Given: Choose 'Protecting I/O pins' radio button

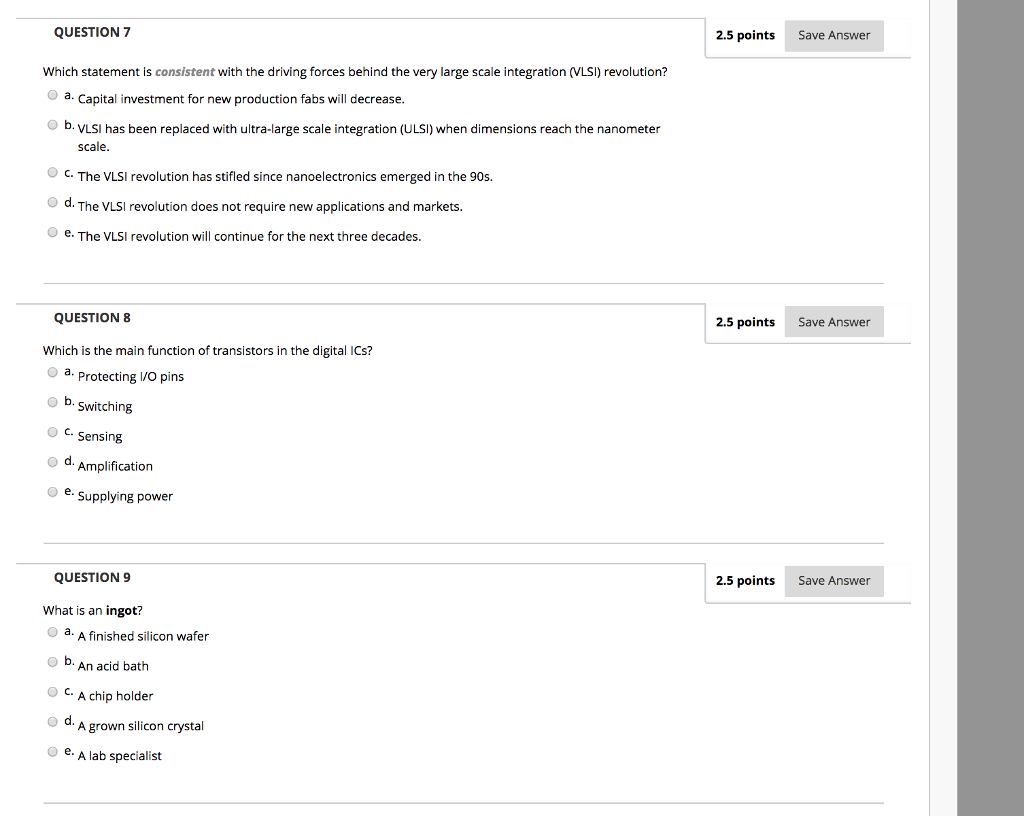Looking at the screenshot, I should (52, 373).
